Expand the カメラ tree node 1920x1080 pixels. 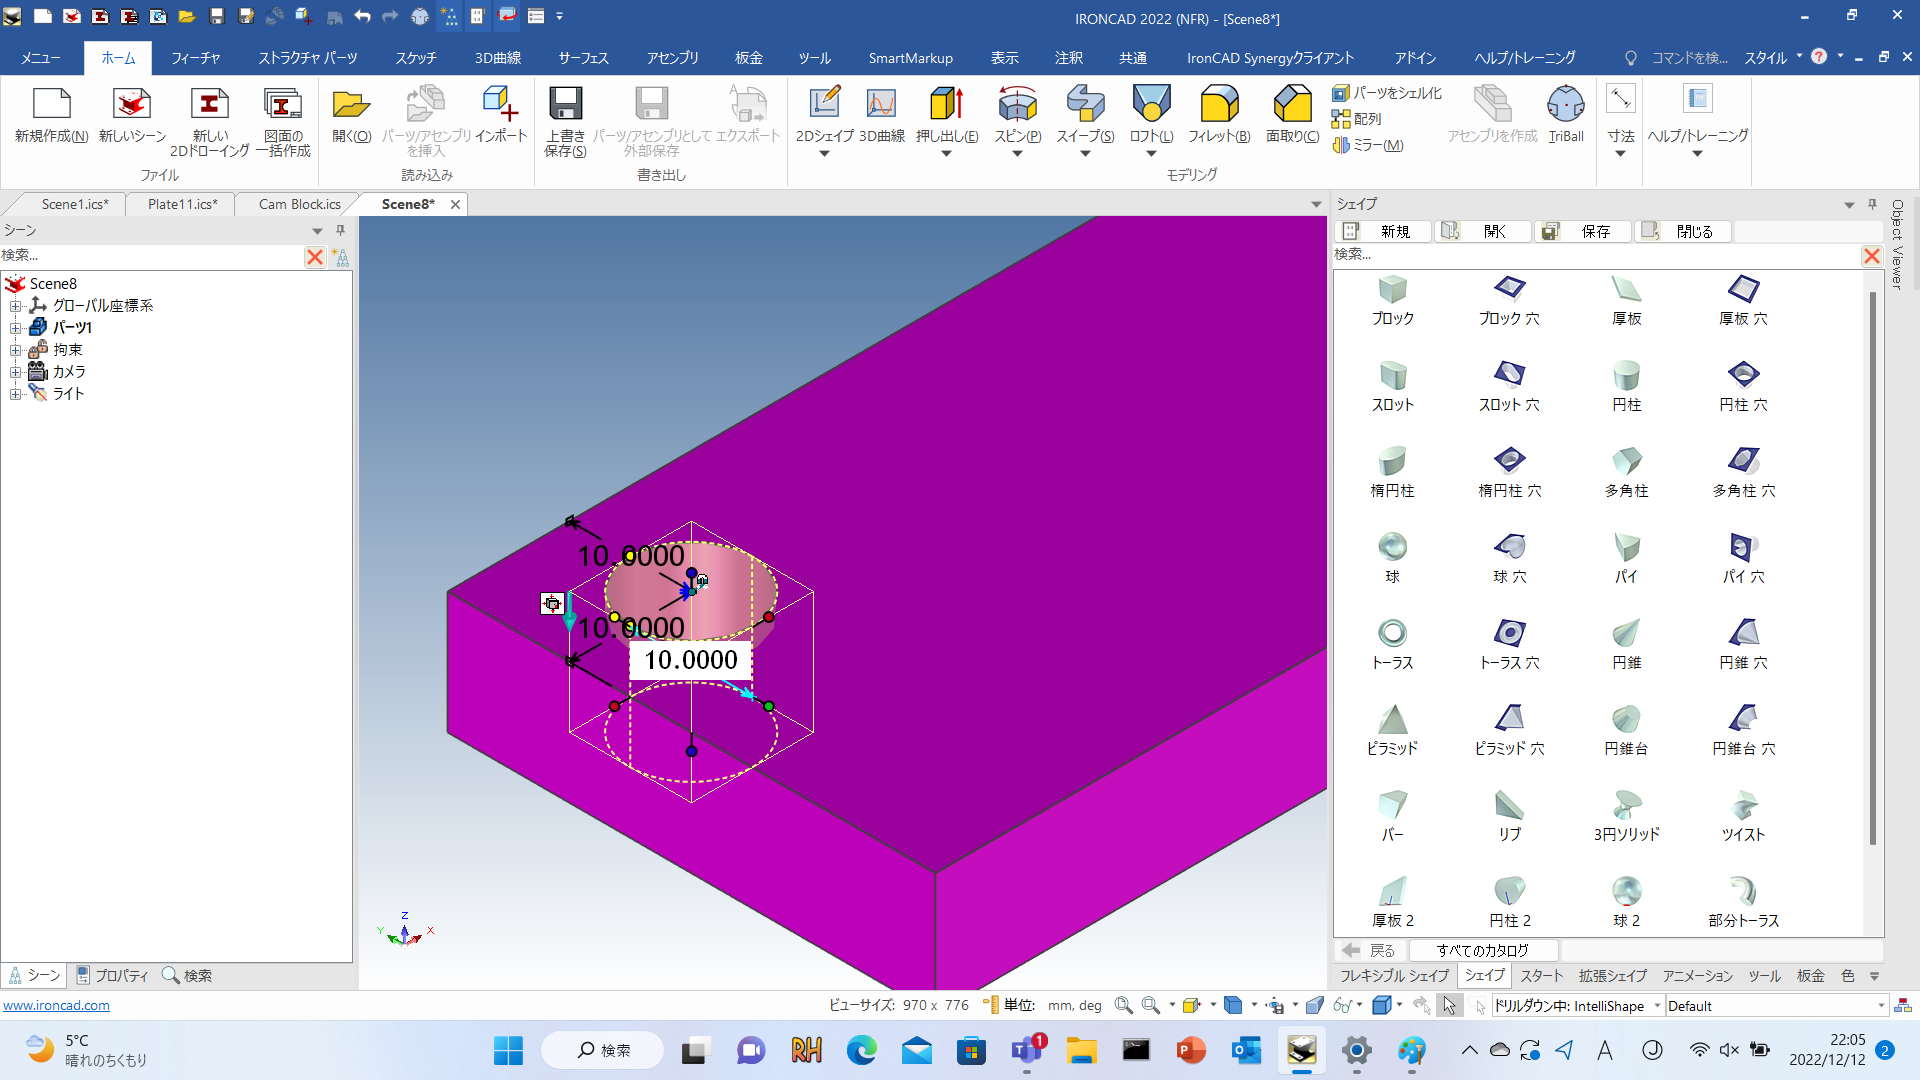click(x=16, y=372)
